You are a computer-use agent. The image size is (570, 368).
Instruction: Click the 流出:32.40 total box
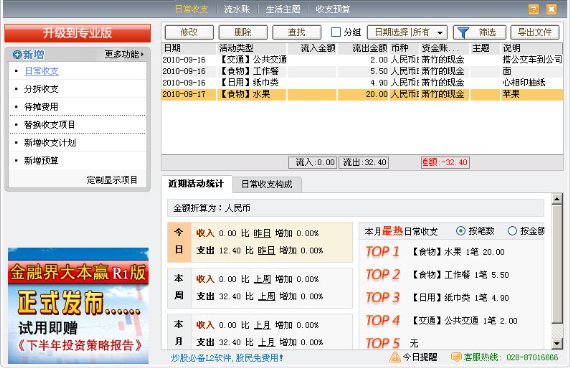pos(364,162)
